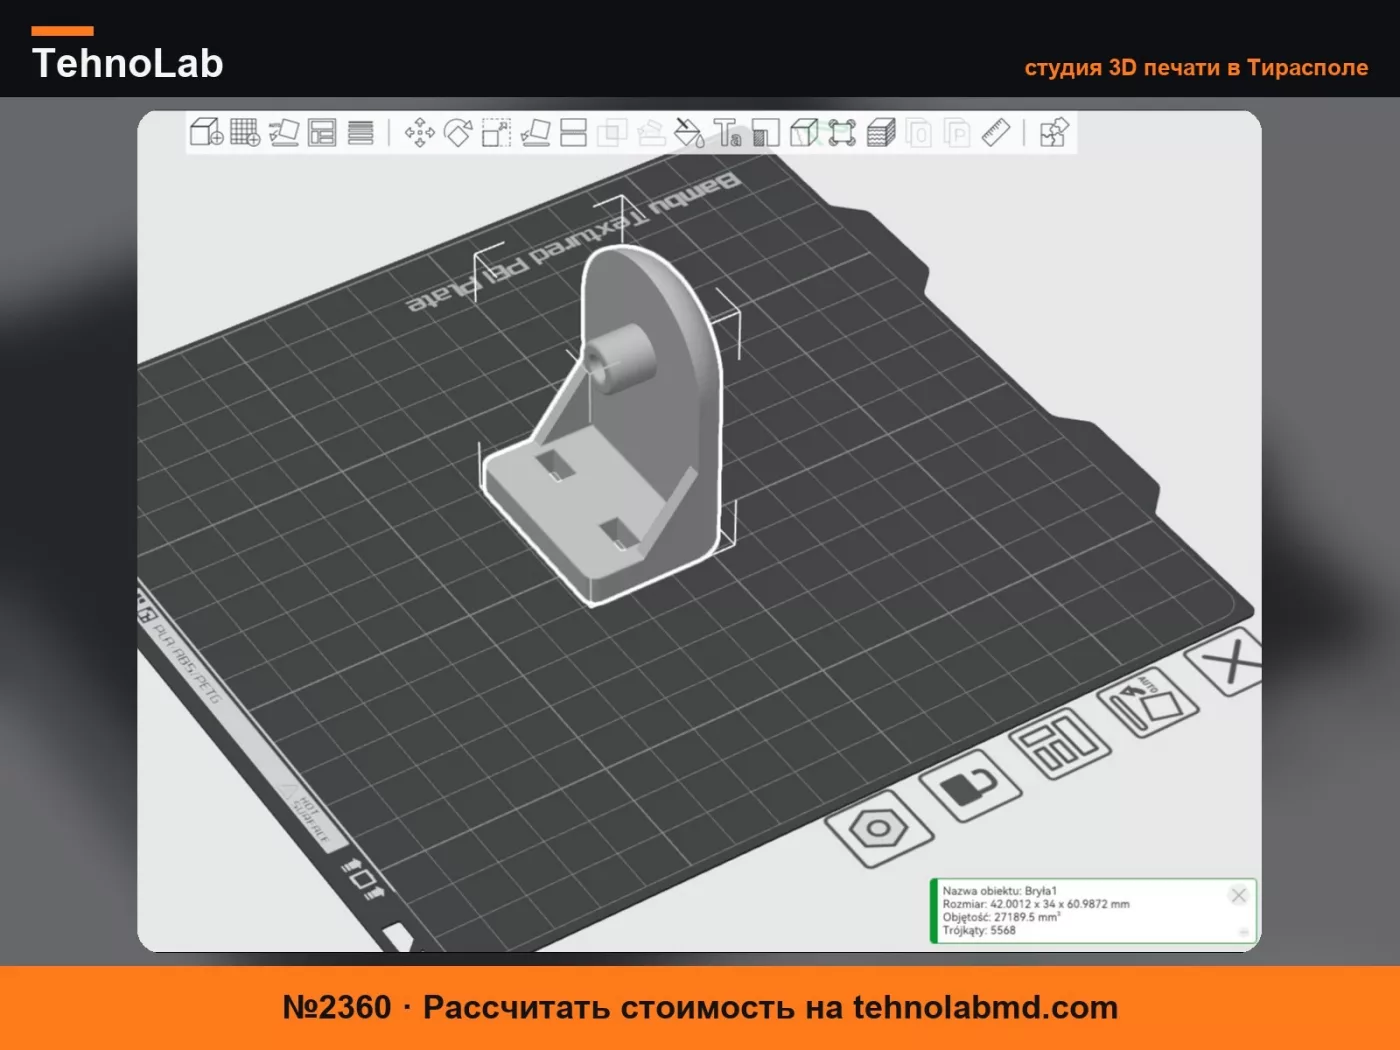The width and height of the screenshot is (1400, 1050).
Task: Run Auto orient from the top toolbar
Action: (x=284, y=132)
